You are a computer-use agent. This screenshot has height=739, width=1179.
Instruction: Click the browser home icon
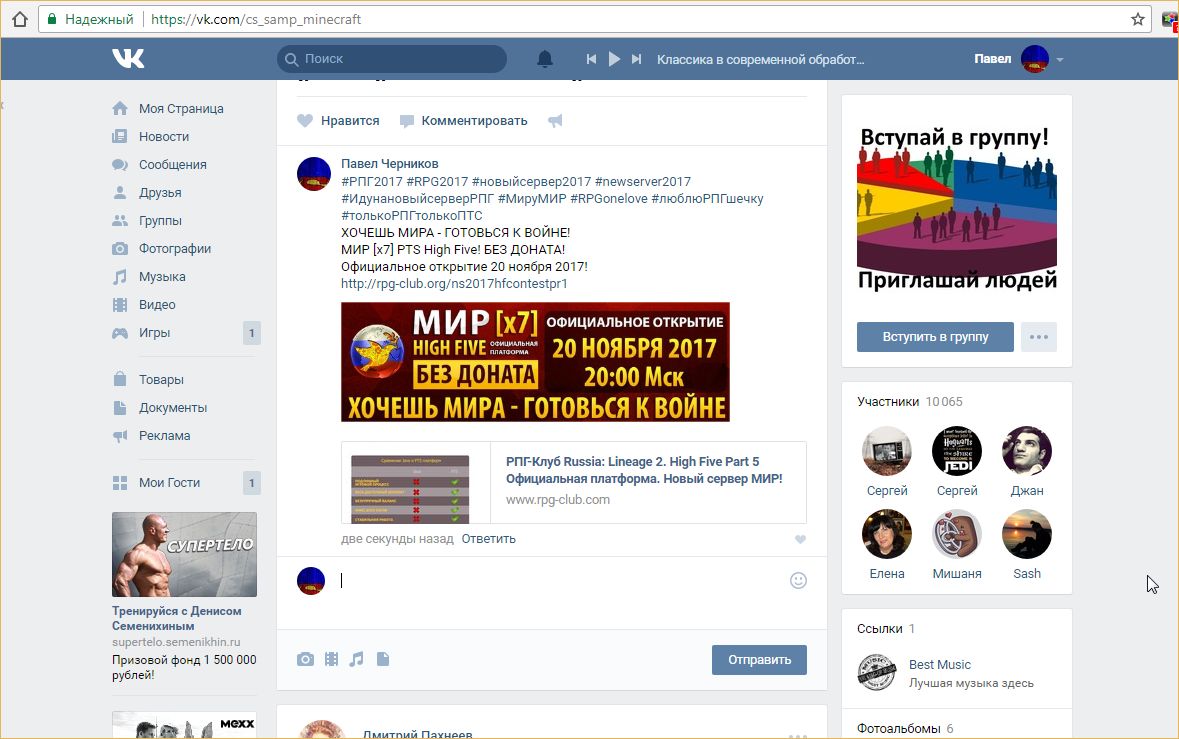[20, 19]
